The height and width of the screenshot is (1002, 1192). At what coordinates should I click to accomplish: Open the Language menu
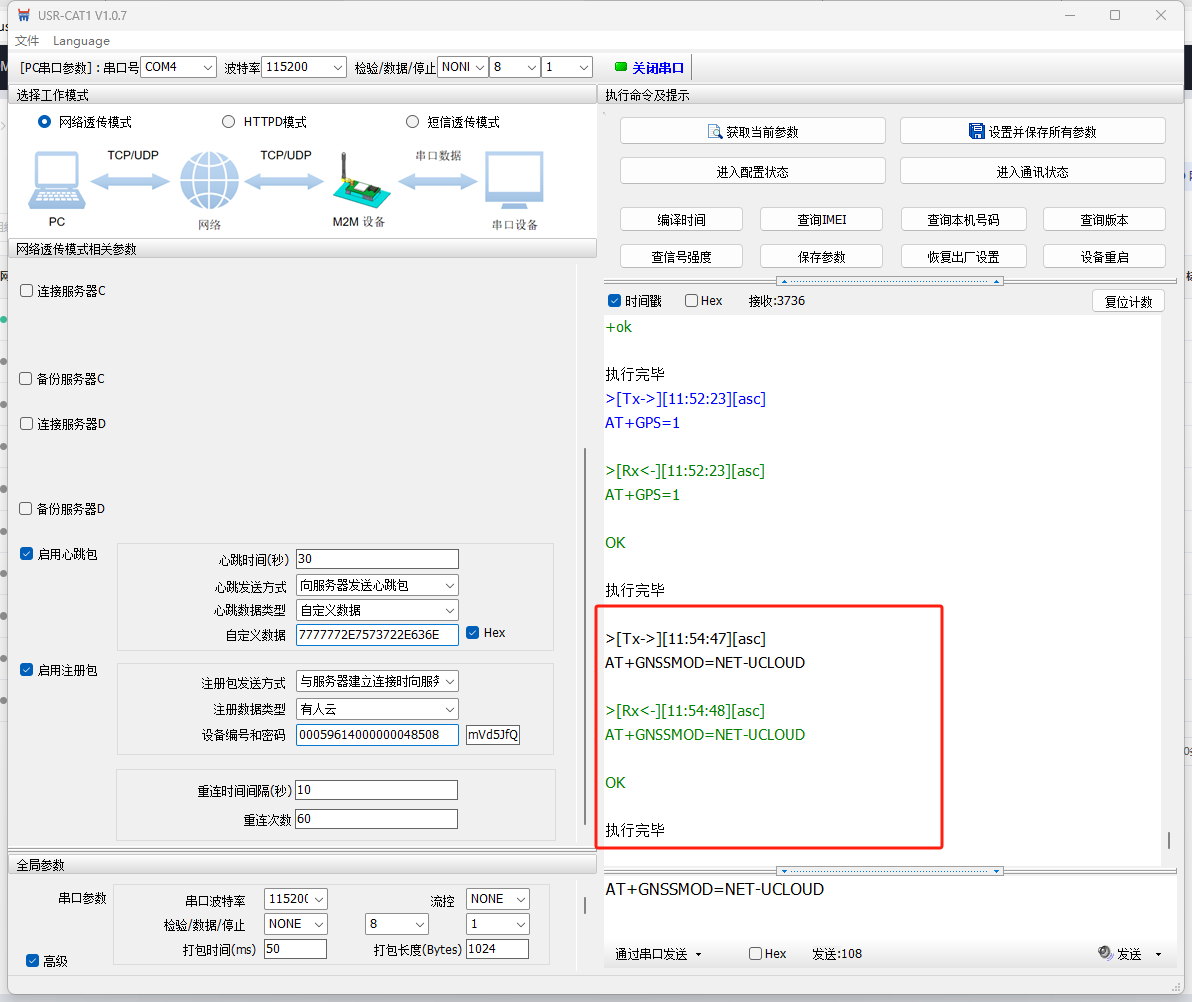point(81,41)
